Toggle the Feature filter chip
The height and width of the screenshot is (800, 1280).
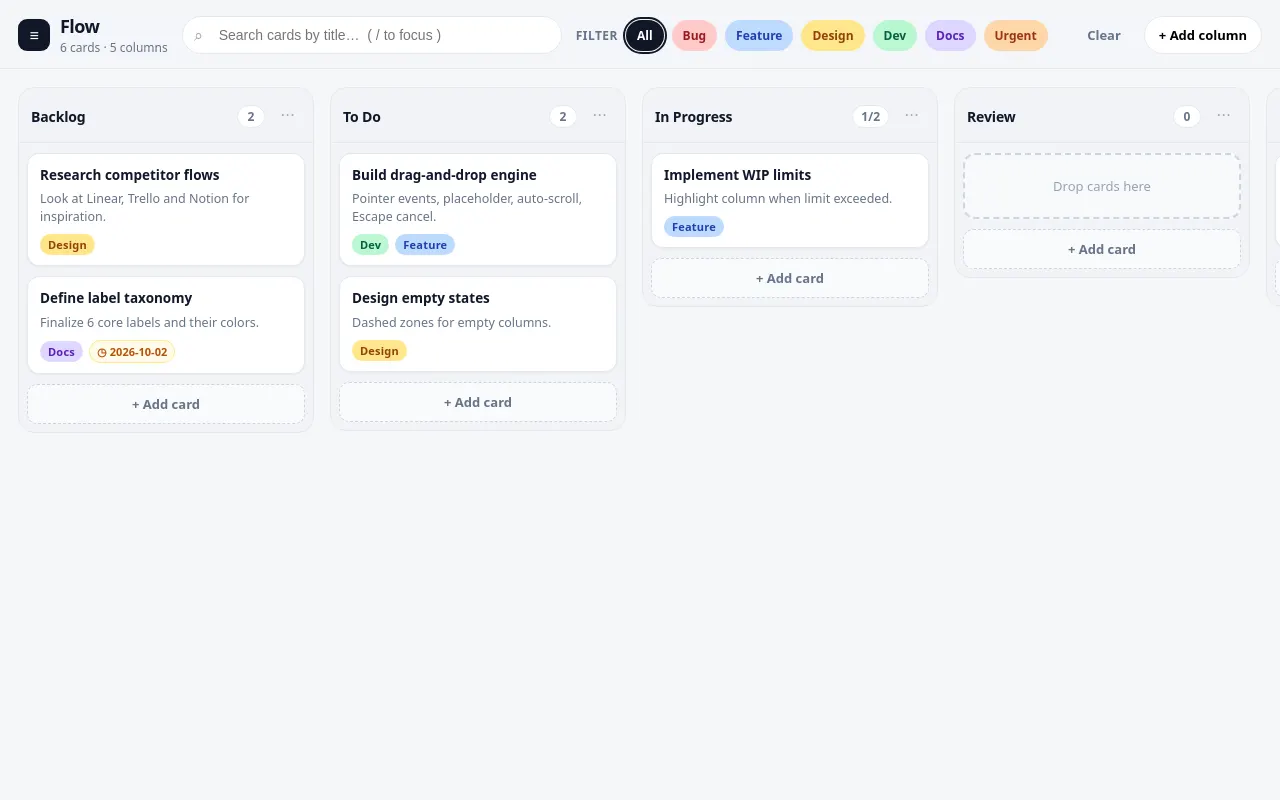[x=759, y=35]
